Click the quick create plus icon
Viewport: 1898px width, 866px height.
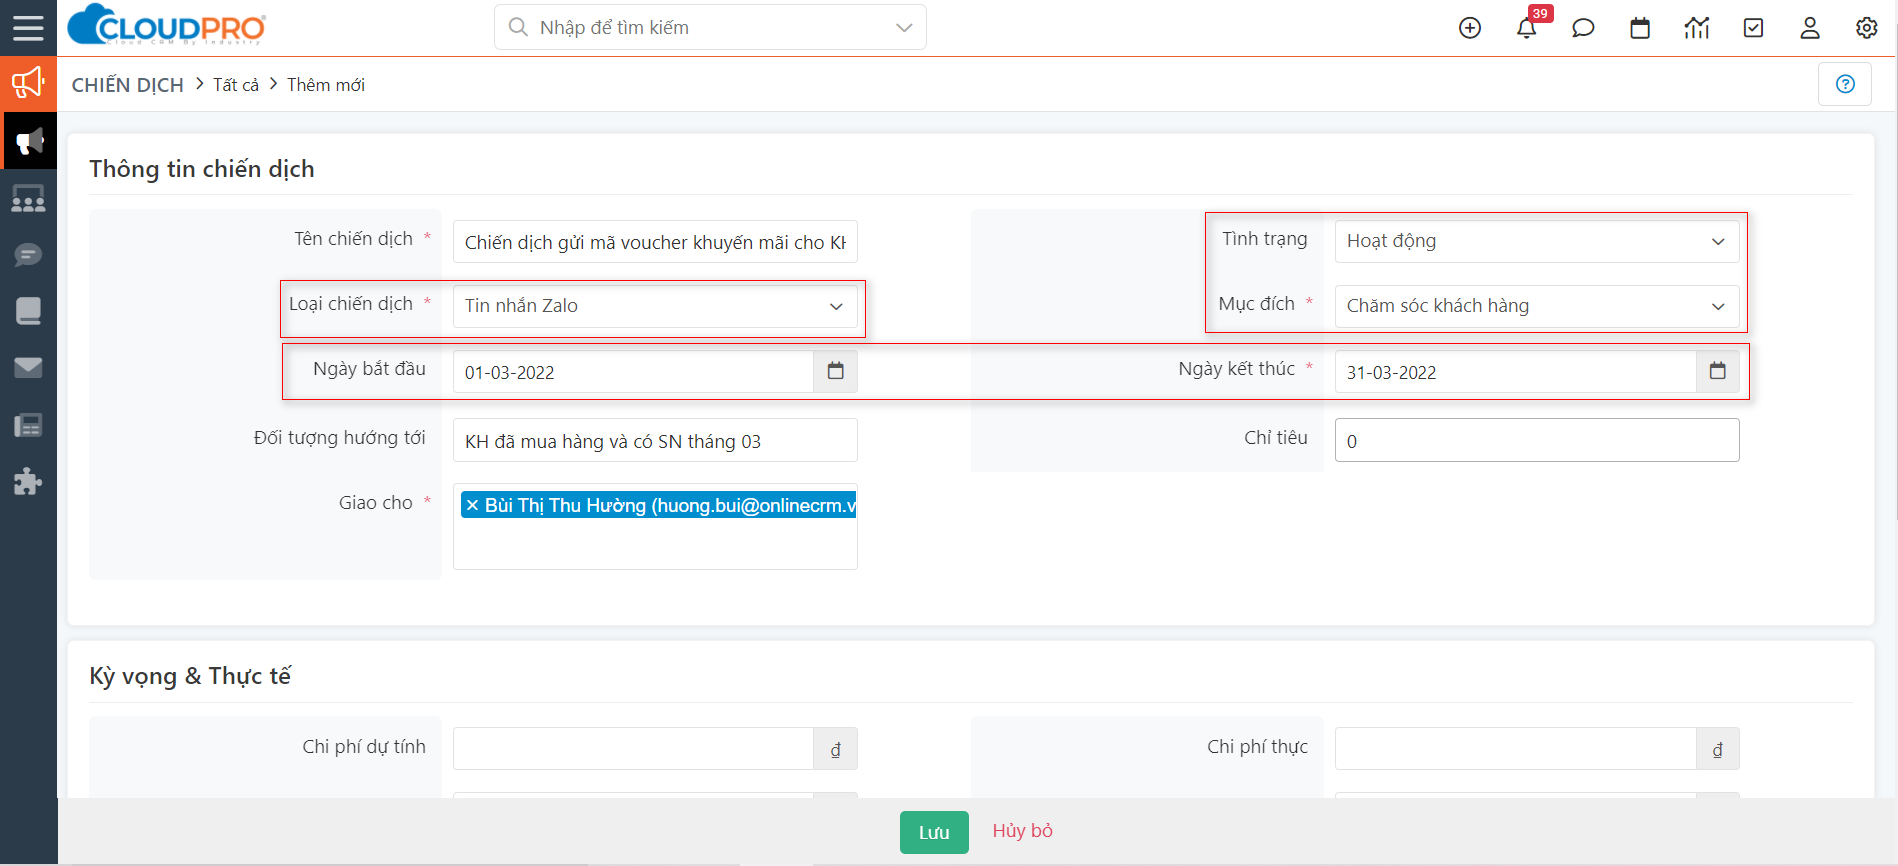1470,28
